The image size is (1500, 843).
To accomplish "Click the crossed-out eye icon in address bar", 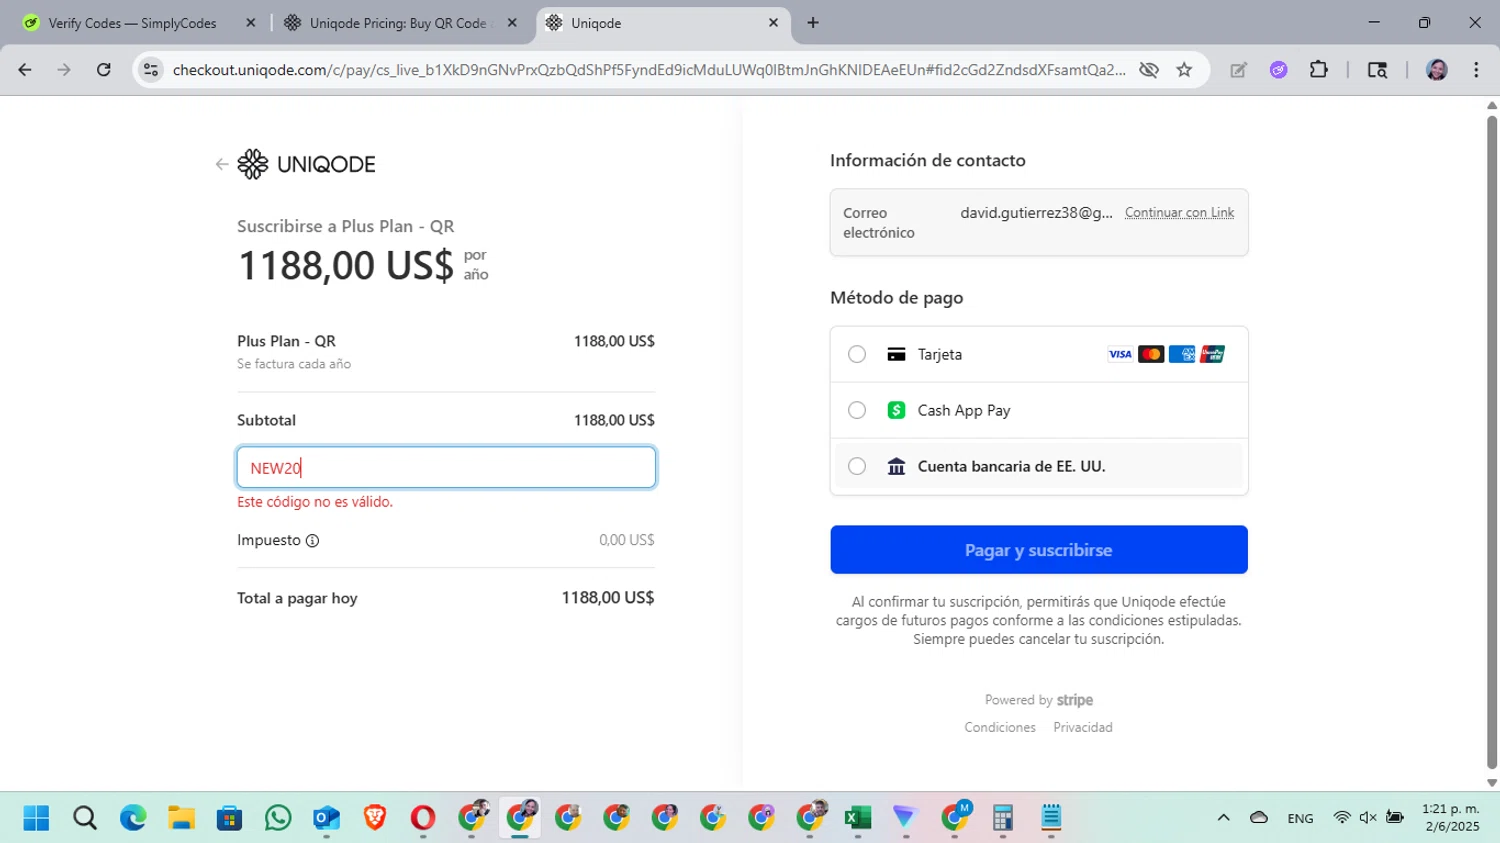I will [1149, 70].
